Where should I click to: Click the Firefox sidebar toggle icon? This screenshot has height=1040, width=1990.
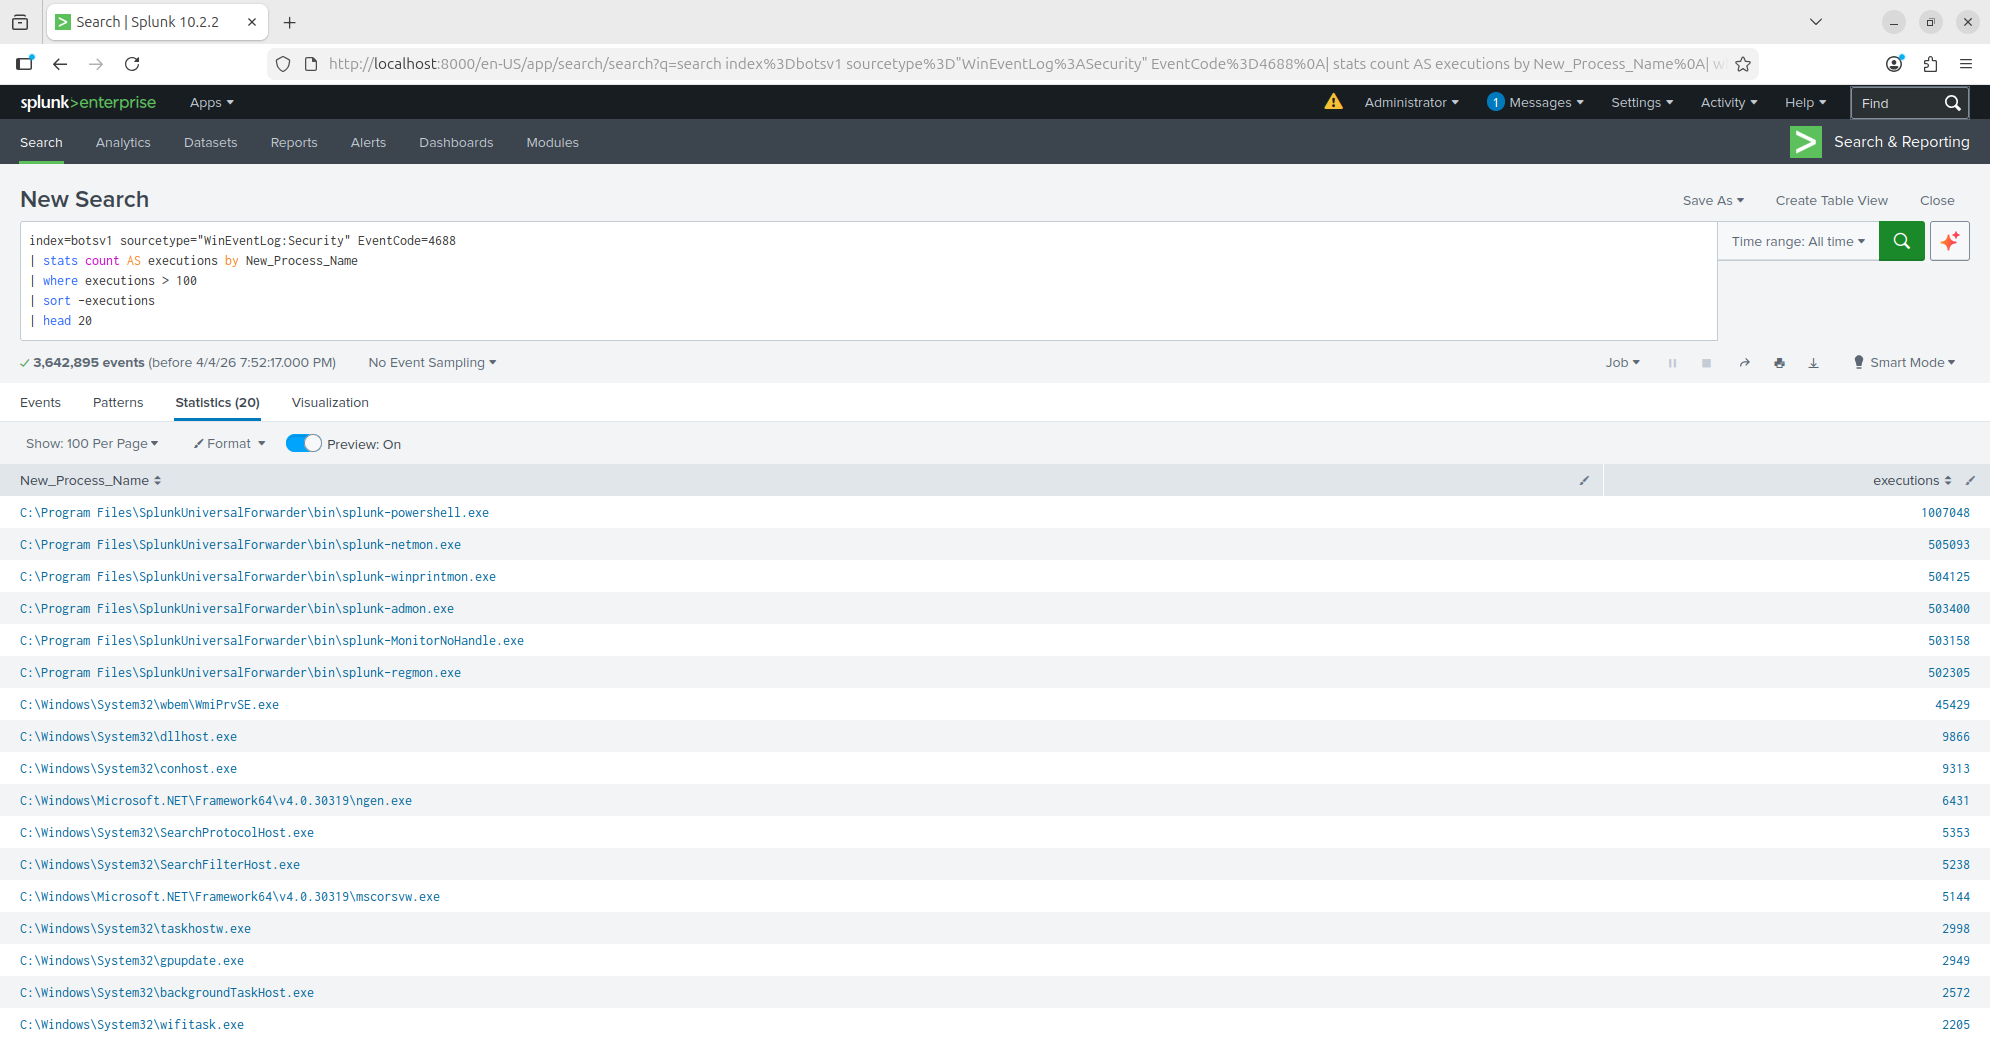(x=25, y=64)
